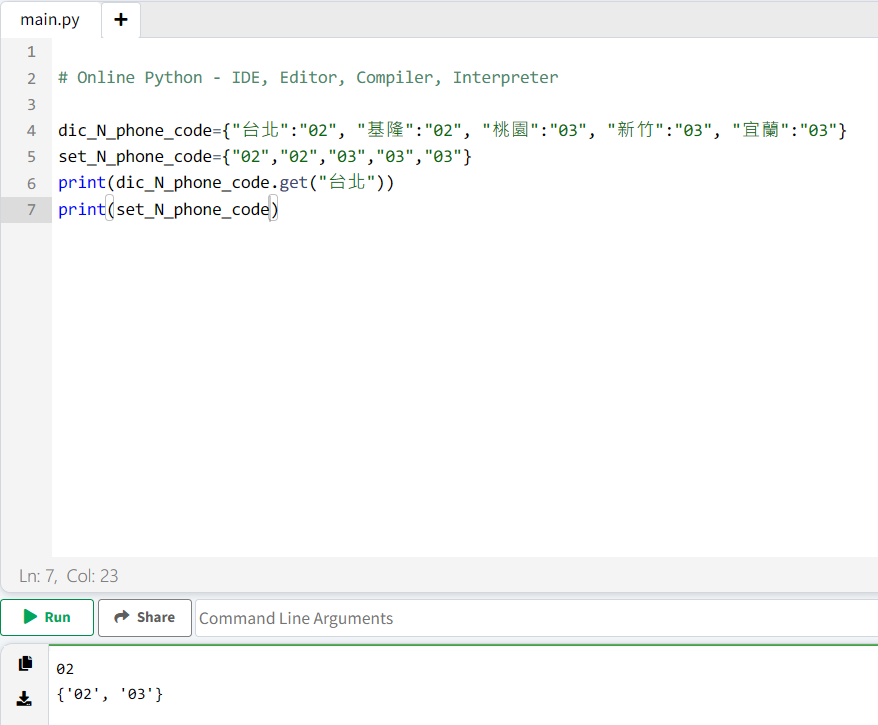Click the get method call on line 6
Screen dimensions: 878x725
point(293,183)
